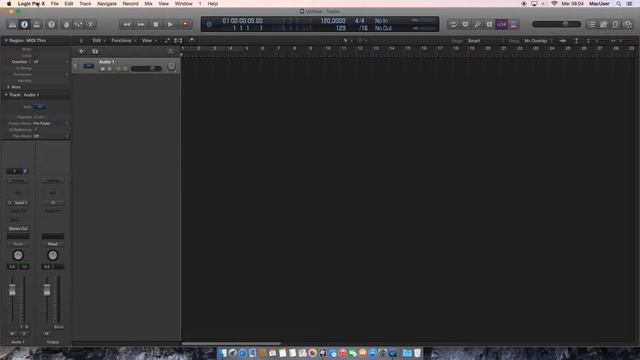Start playback with the Play button

[x=170, y=24]
